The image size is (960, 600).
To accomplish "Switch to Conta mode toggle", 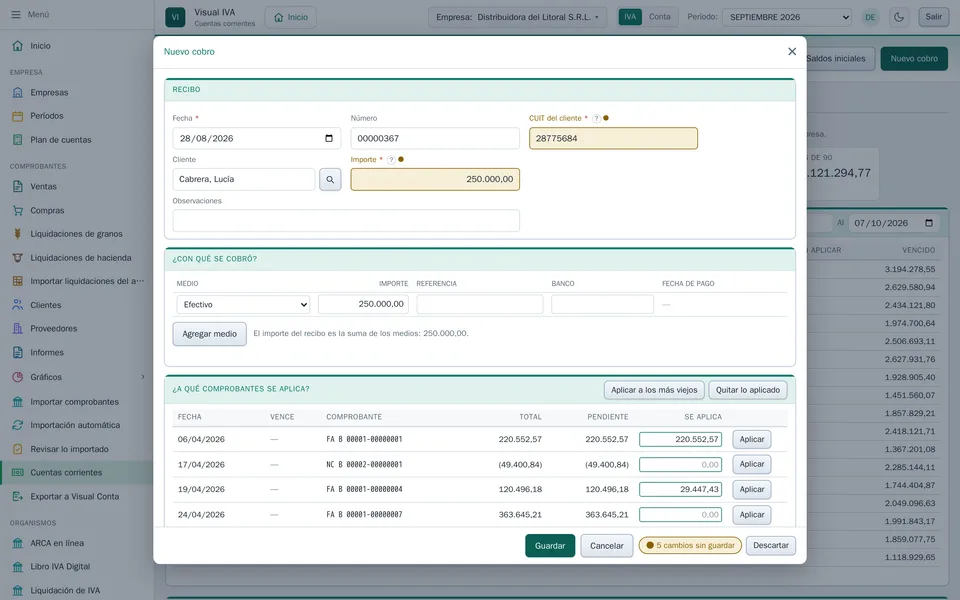I will coord(659,17).
